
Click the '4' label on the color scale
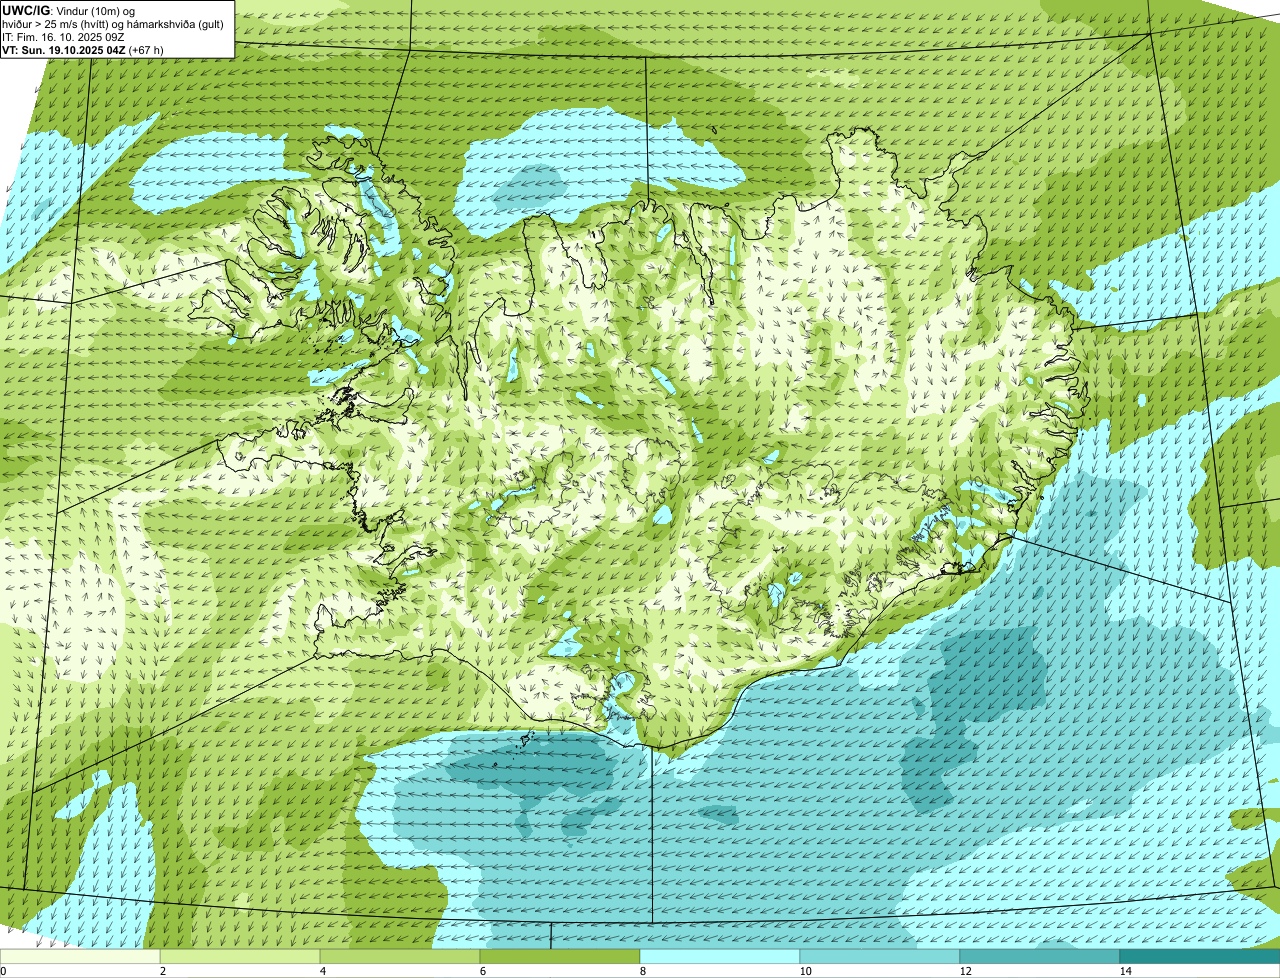(322, 971)
